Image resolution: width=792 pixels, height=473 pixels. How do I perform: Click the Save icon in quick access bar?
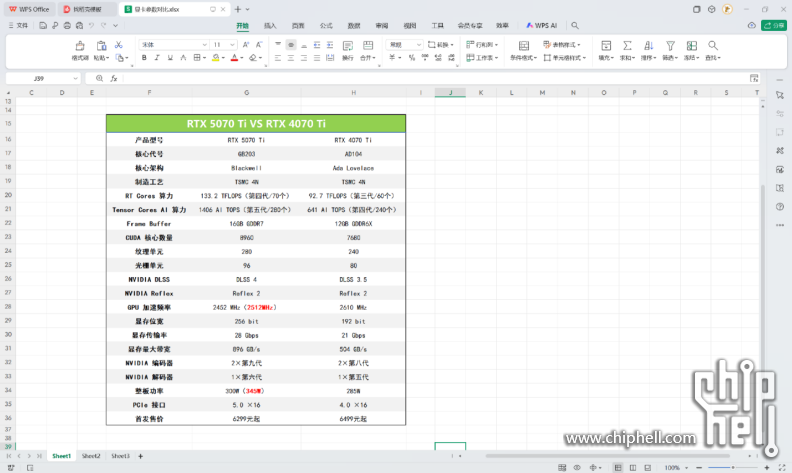[x=43, y=25]
